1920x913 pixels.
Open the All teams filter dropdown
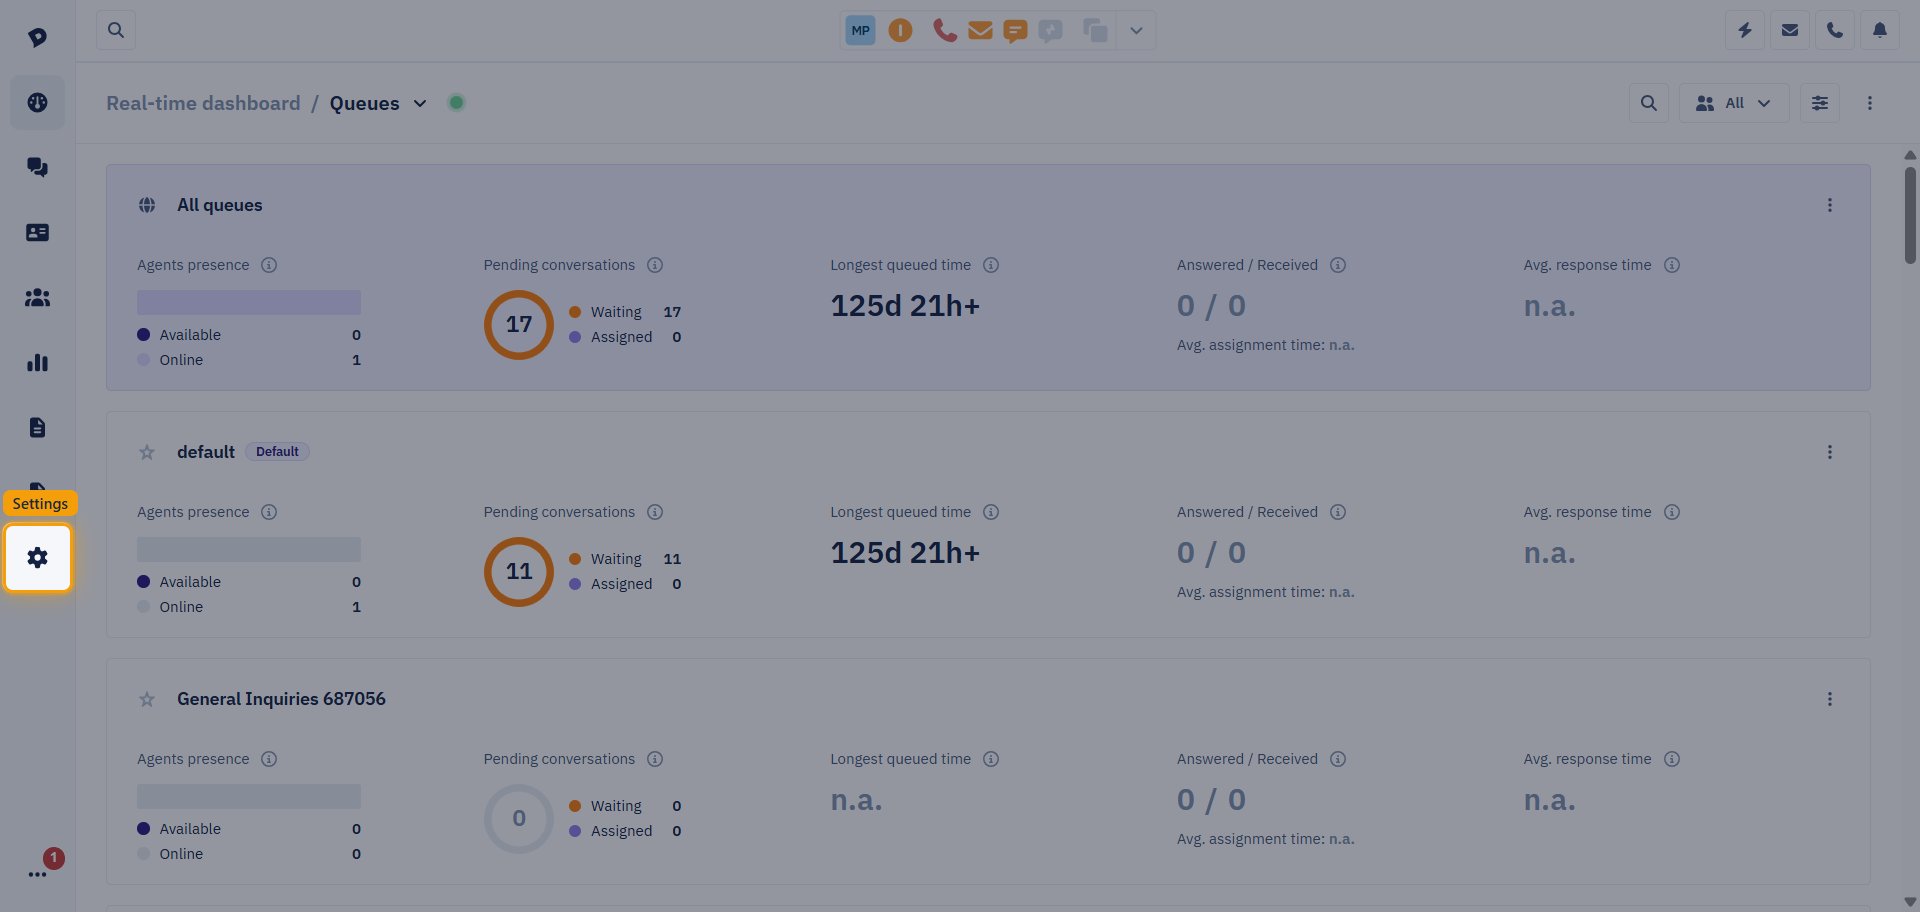[1734, 103]
